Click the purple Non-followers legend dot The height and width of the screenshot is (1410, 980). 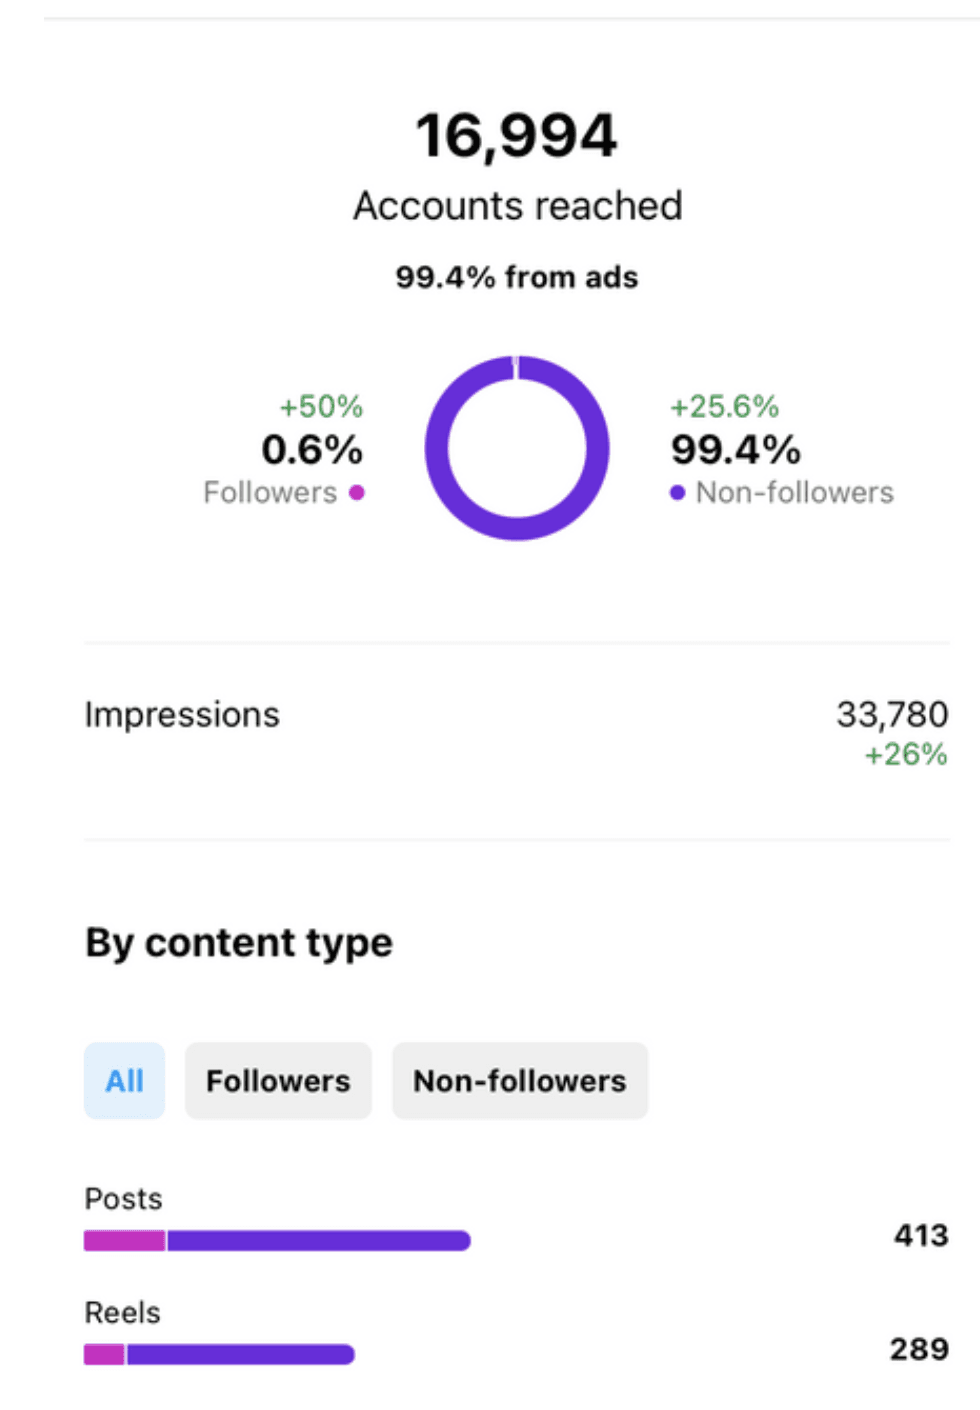pos(677,492)
